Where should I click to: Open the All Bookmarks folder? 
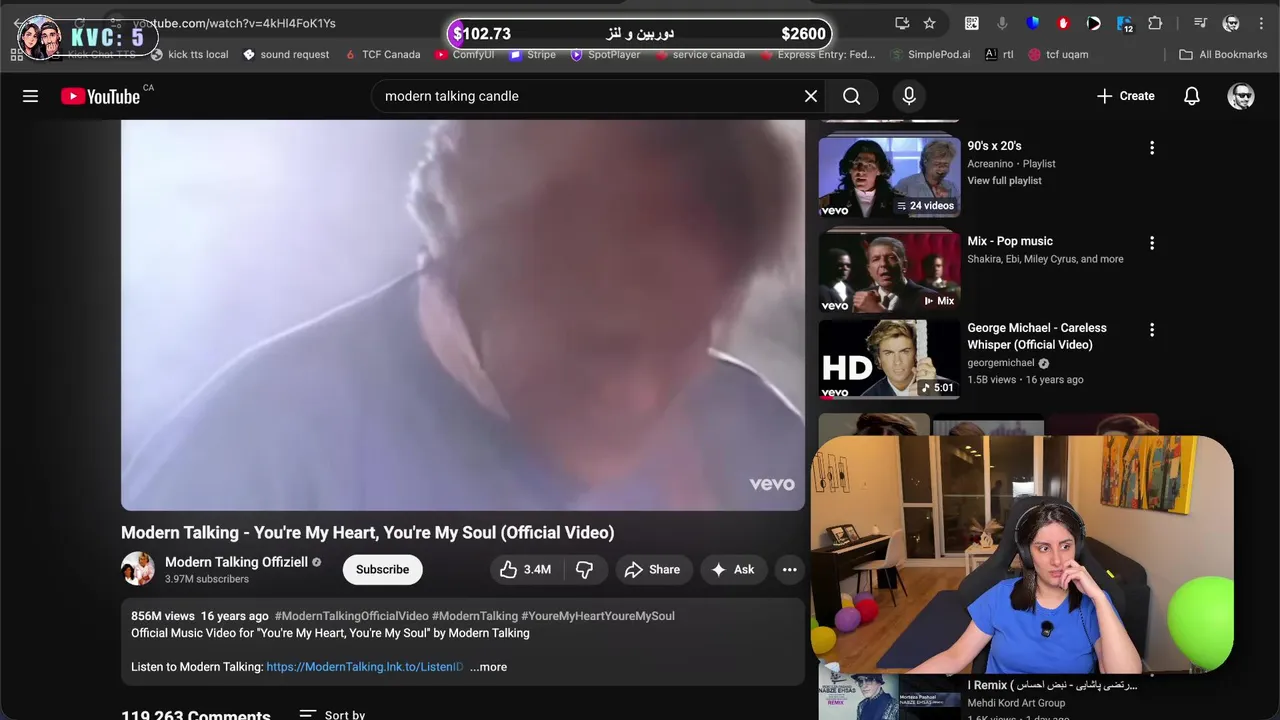(x=1223, y=54)
